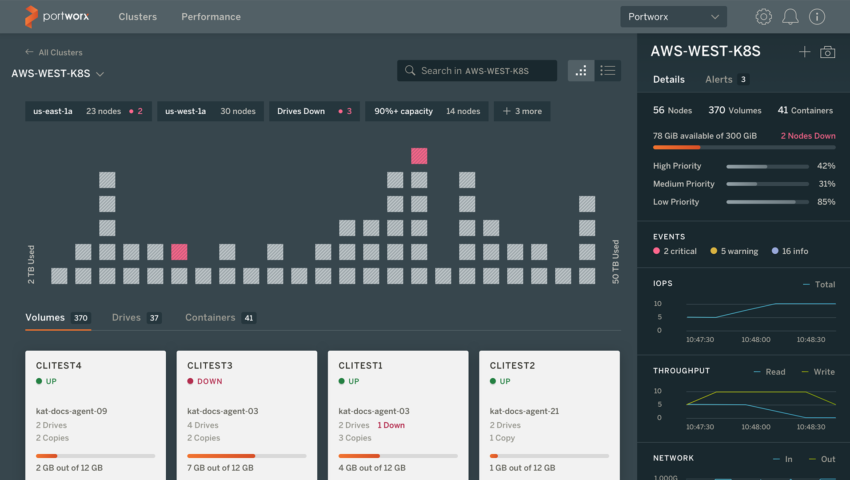Image resolution: width=850 pixels, height=480 pixels.
Task: Switch to the Alerts tab
Action: [726, 79]
